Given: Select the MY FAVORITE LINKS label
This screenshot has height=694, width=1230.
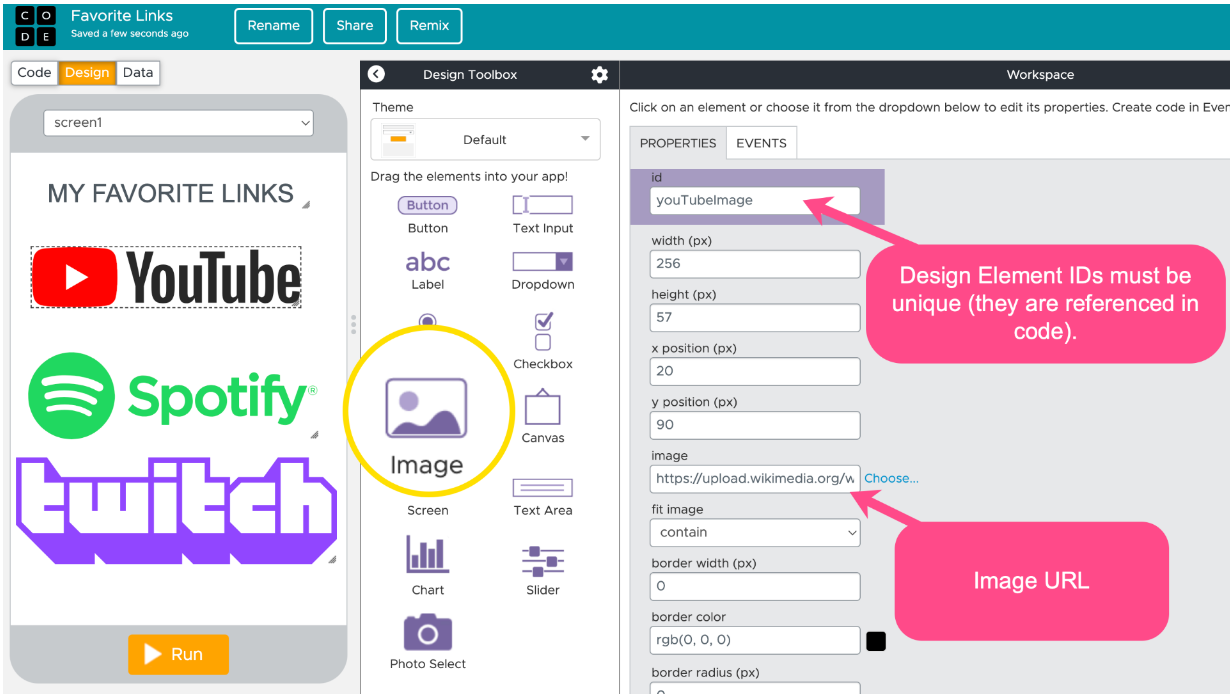Looking at the screenshot, I should 171,193.
